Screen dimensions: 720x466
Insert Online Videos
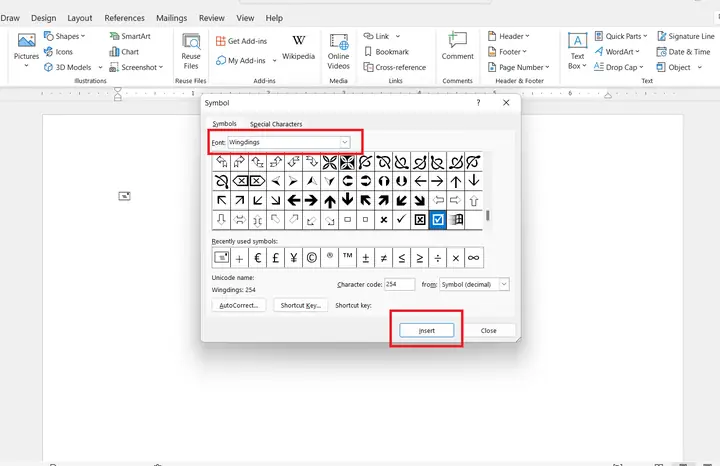(x=338, y=51)
